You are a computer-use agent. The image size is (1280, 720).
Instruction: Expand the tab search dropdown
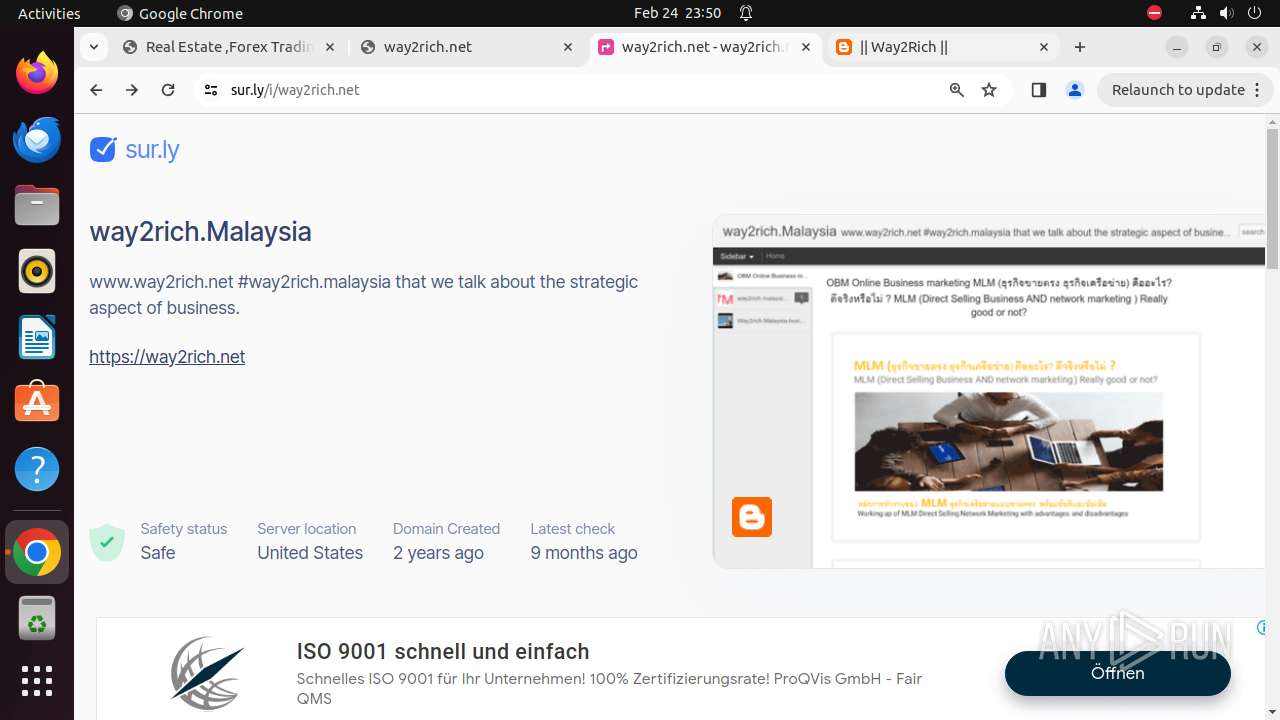pyautogui.click(x=93, y=47)
